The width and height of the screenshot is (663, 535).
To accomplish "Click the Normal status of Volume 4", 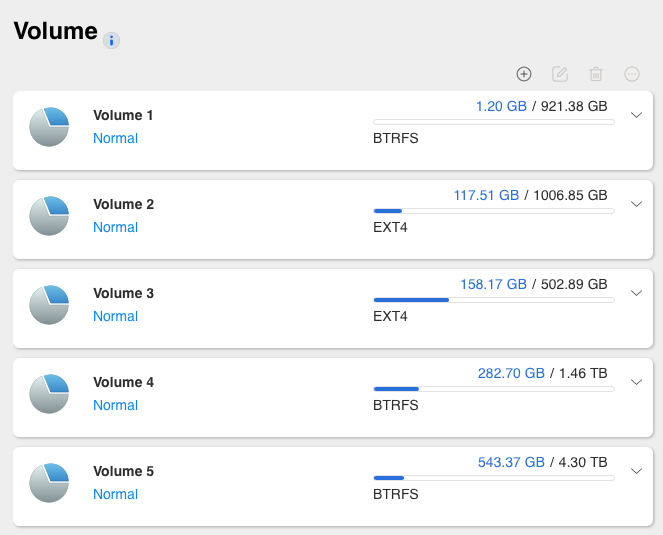I will (x=115, y=405).
